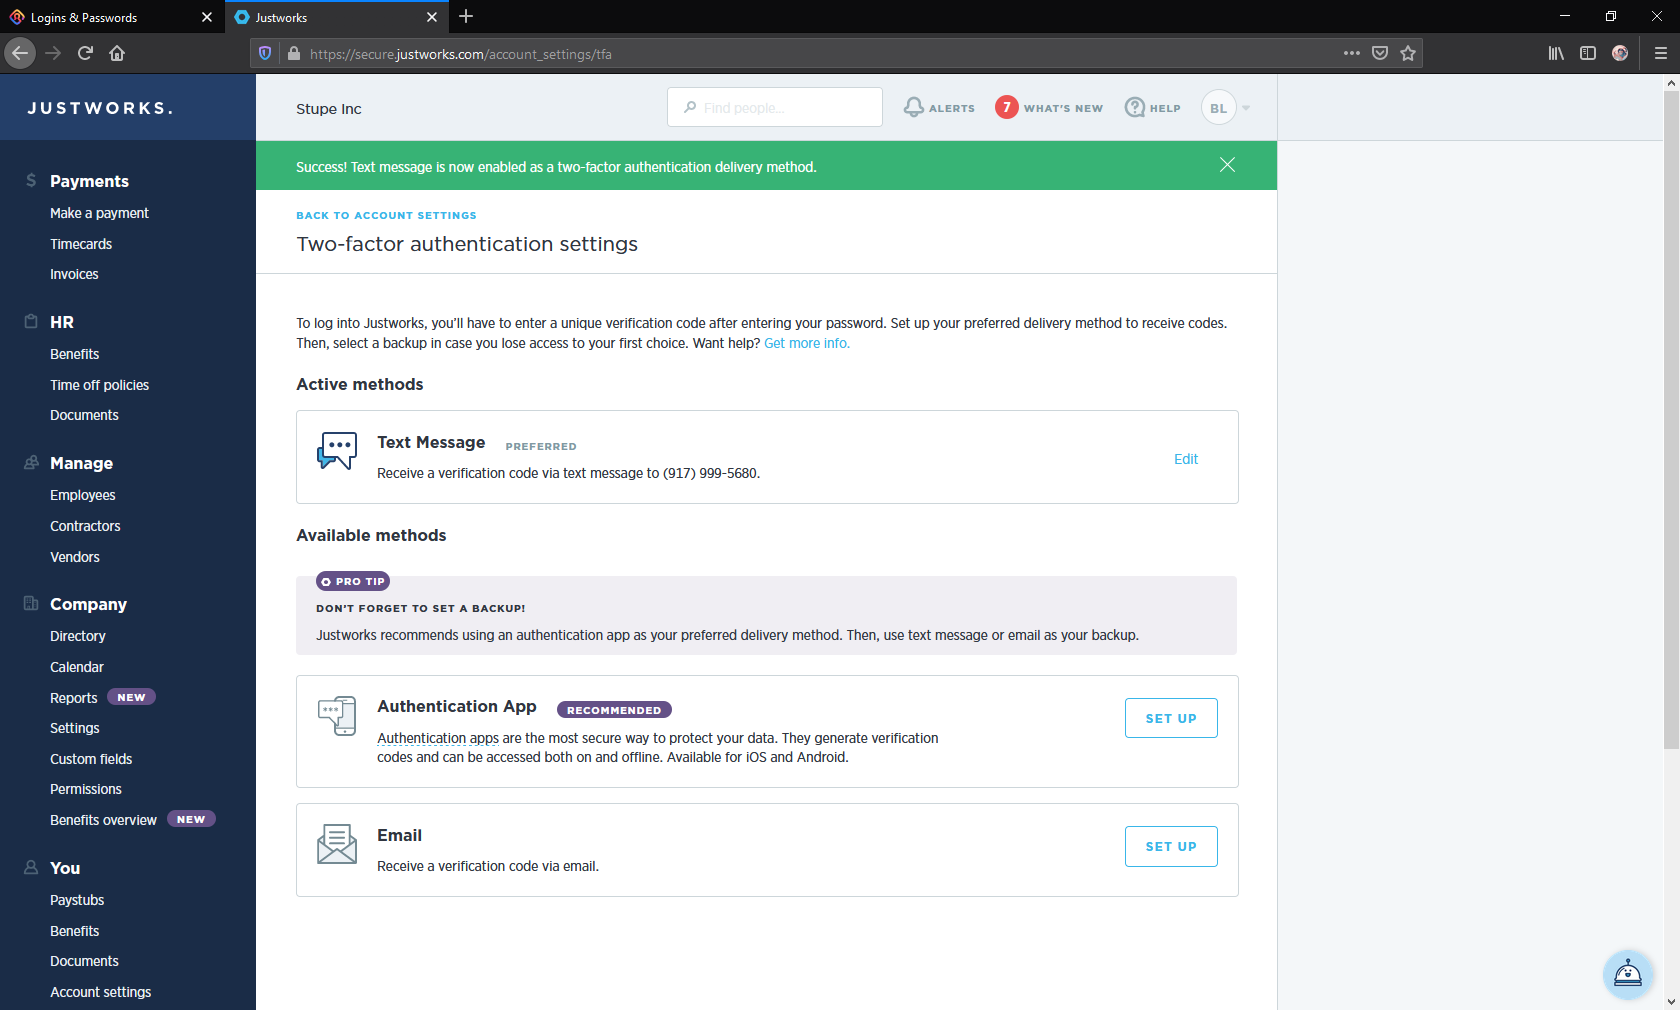The image size is (1680, 1010).
Task: Open Benefits overview
Action: tap(103, 820)
